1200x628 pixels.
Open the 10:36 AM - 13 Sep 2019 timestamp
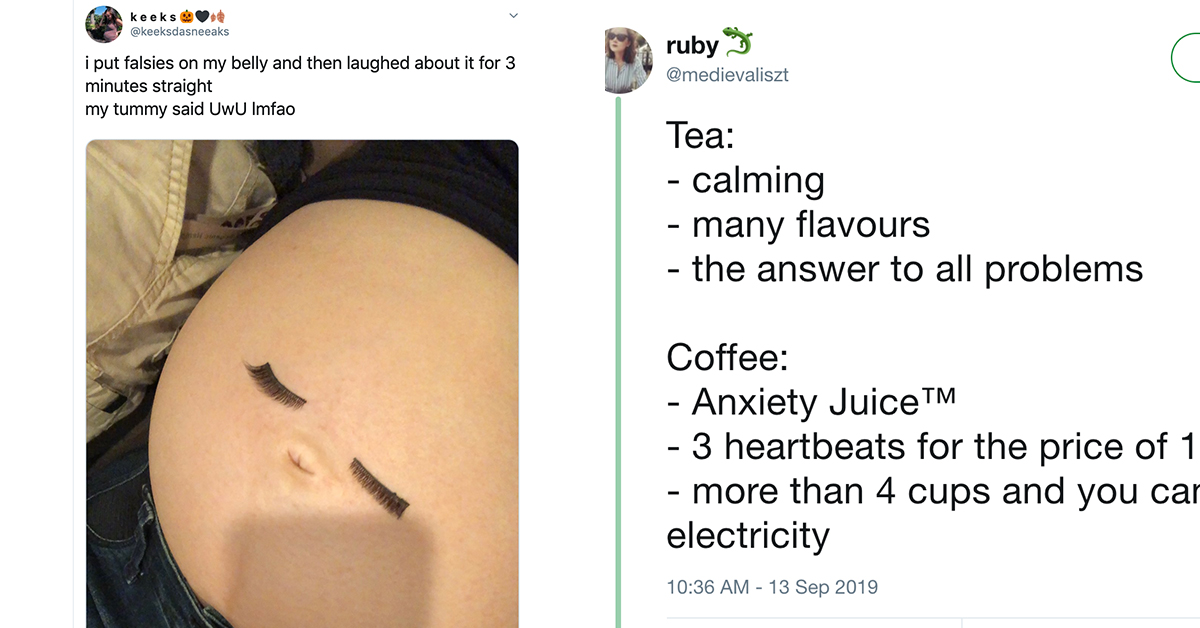point(772,587)
